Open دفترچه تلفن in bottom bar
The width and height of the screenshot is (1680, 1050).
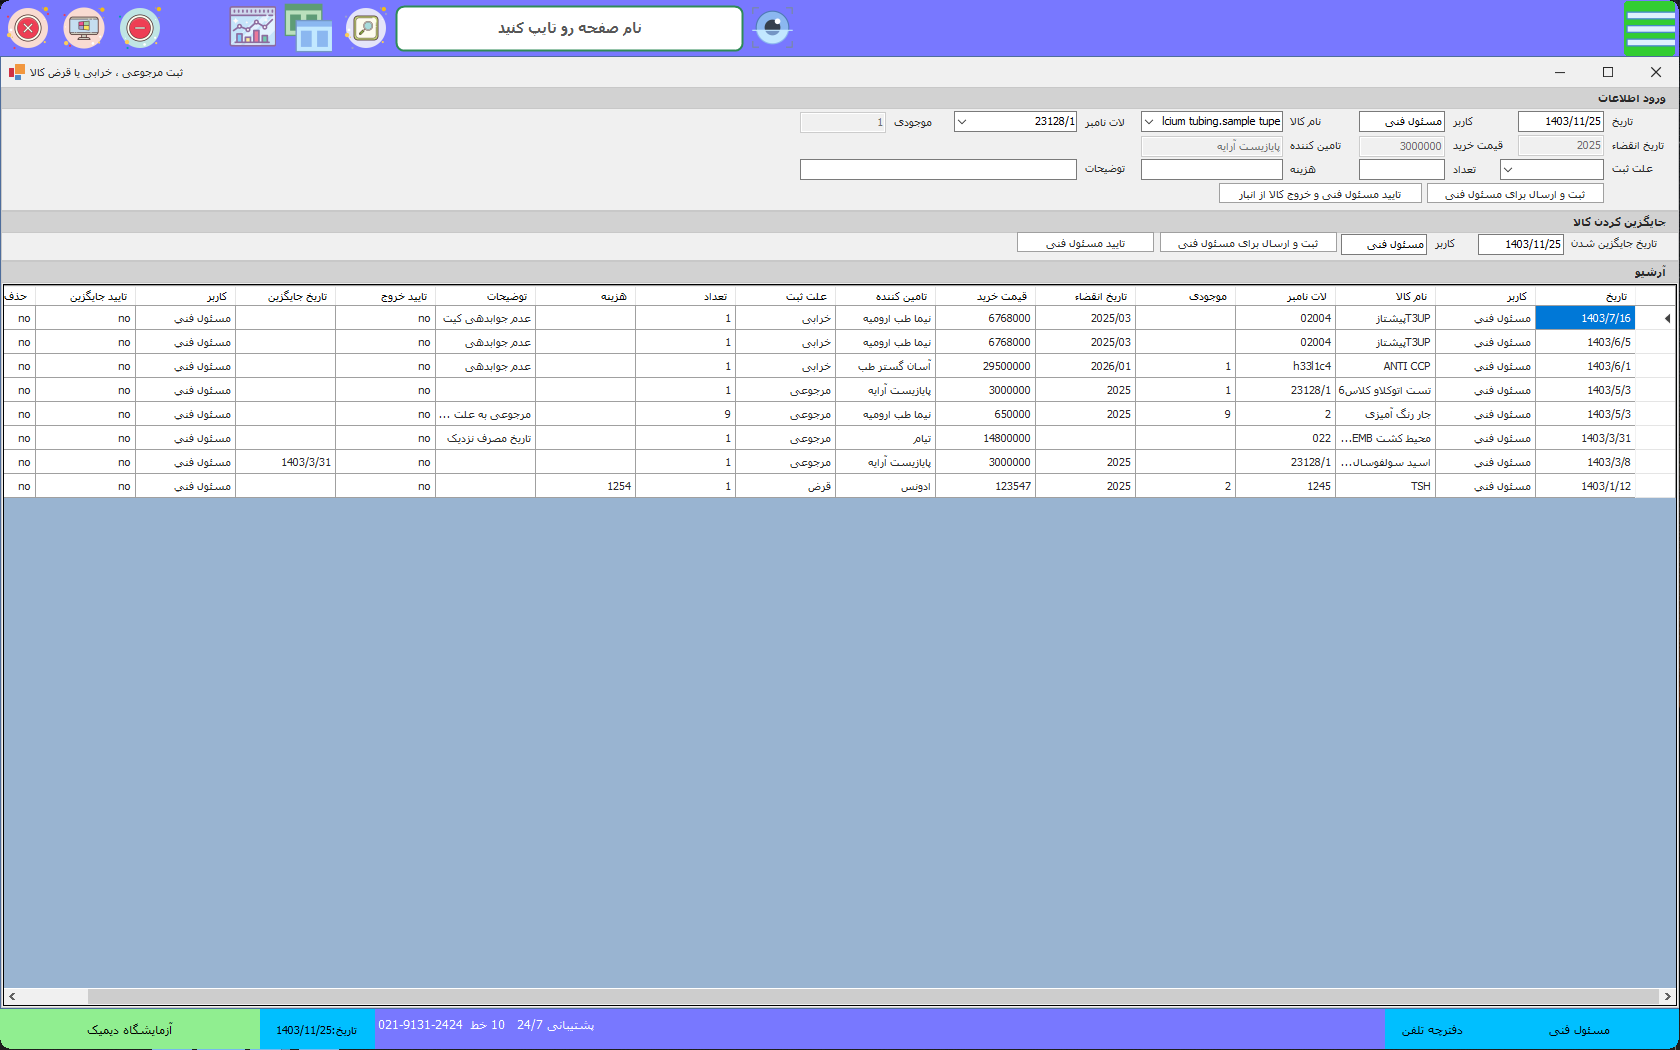tap(1431, 1030)
